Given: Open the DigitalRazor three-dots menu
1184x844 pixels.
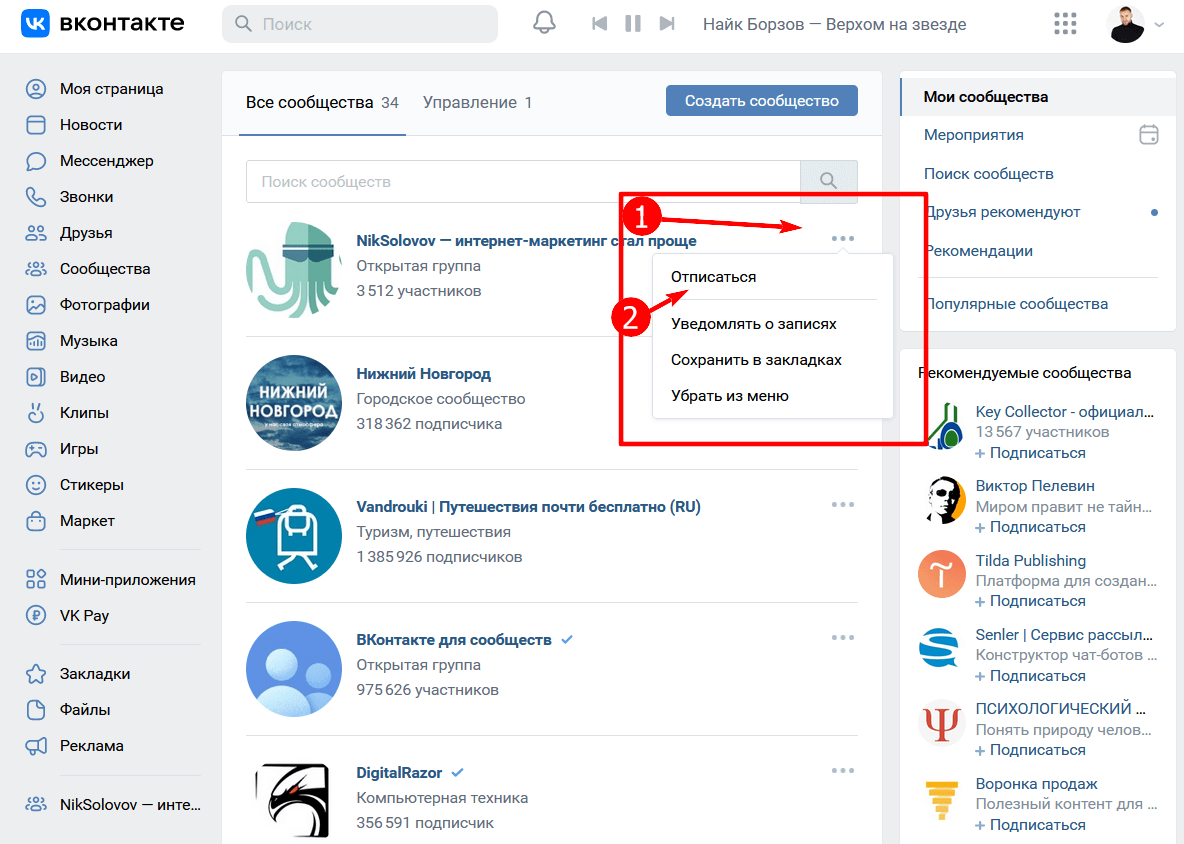Looking at the screenshot, I should click(843, 771).
